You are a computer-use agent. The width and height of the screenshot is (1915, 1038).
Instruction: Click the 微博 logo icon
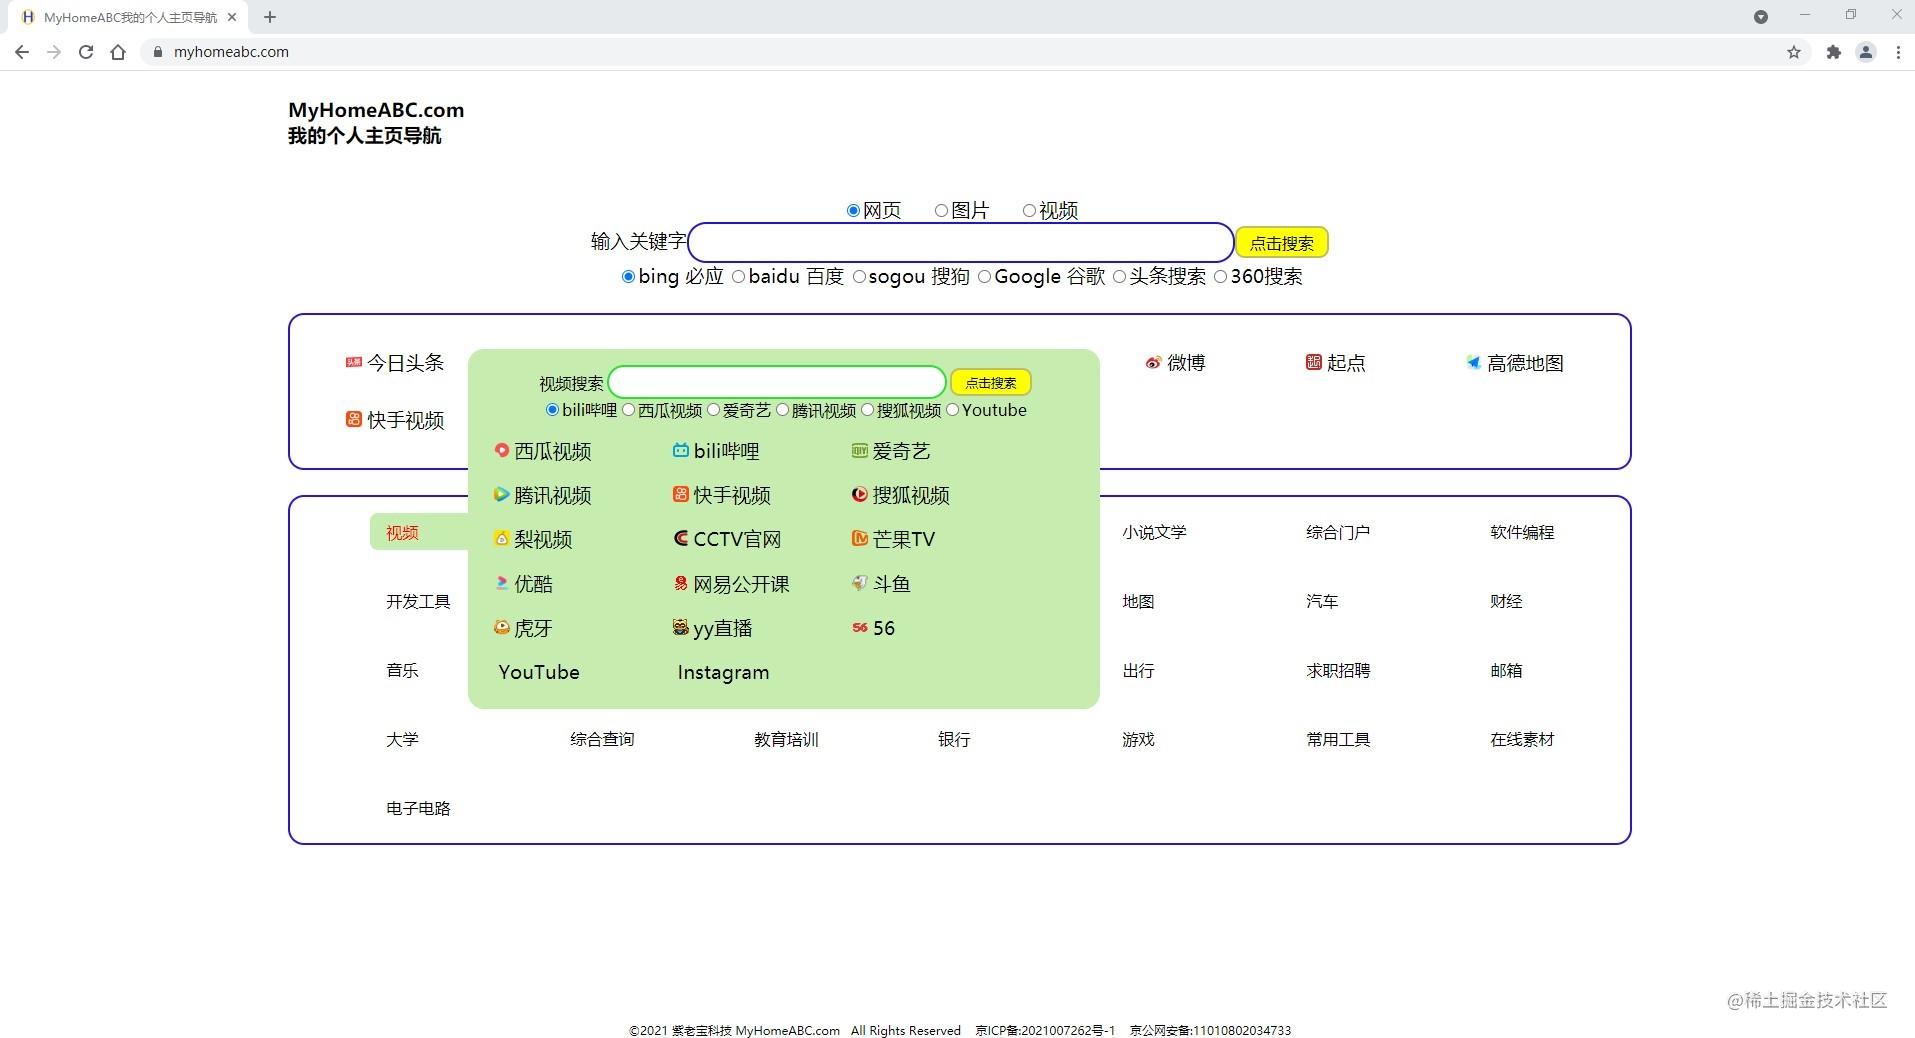[x=1153, y=362]
